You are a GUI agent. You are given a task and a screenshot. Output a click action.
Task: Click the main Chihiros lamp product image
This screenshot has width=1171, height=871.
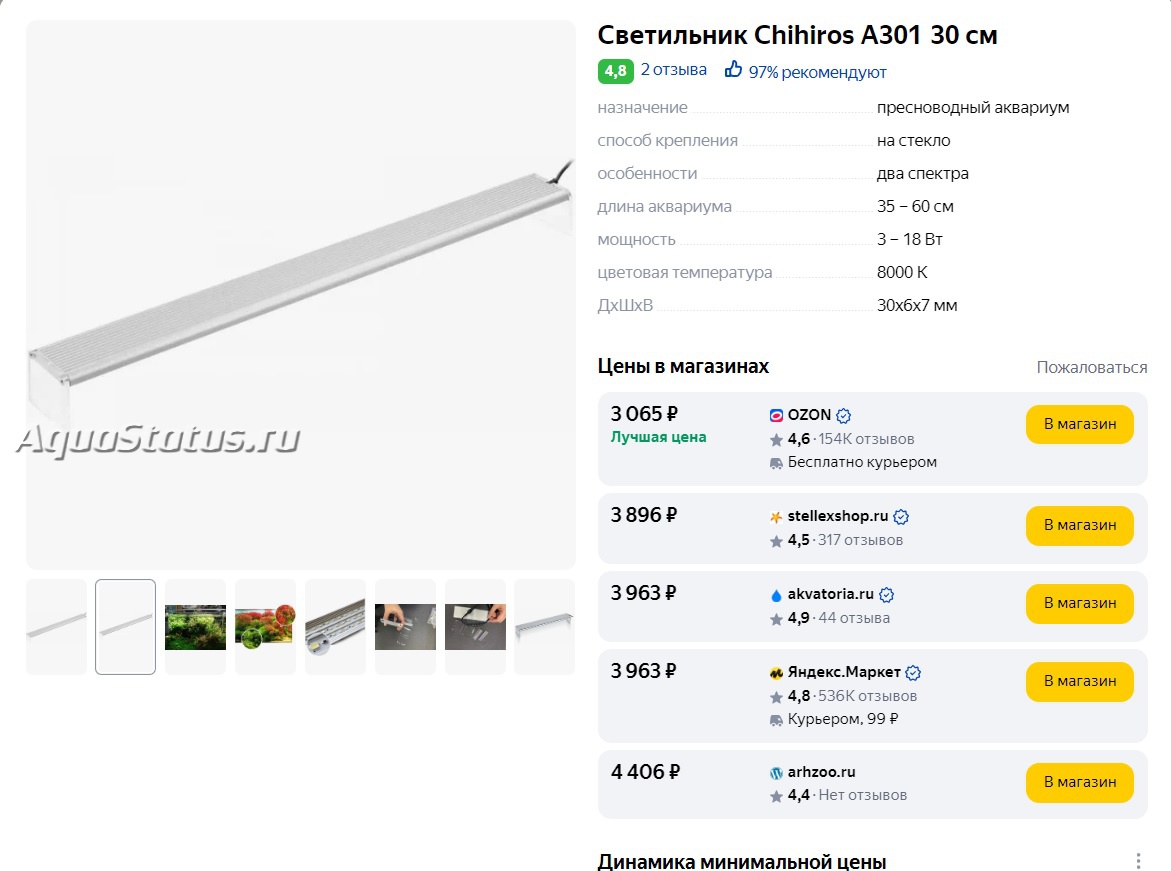[x=301, y=295]
